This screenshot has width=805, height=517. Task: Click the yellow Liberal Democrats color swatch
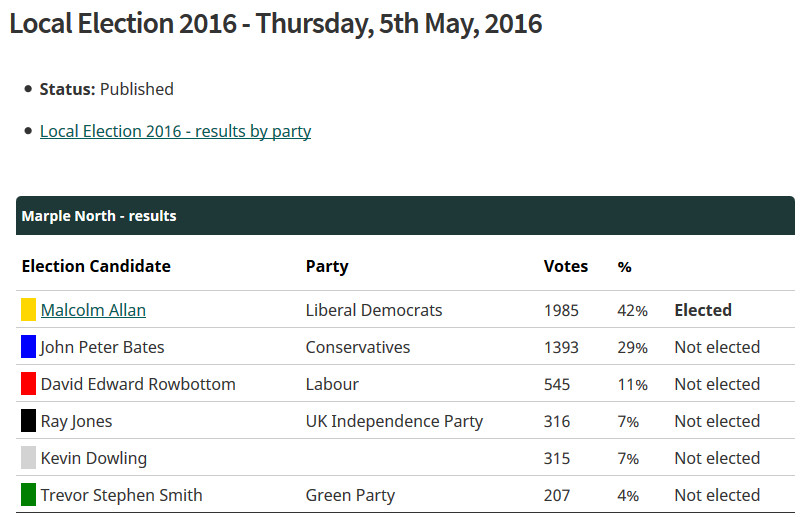coord(28,310)
